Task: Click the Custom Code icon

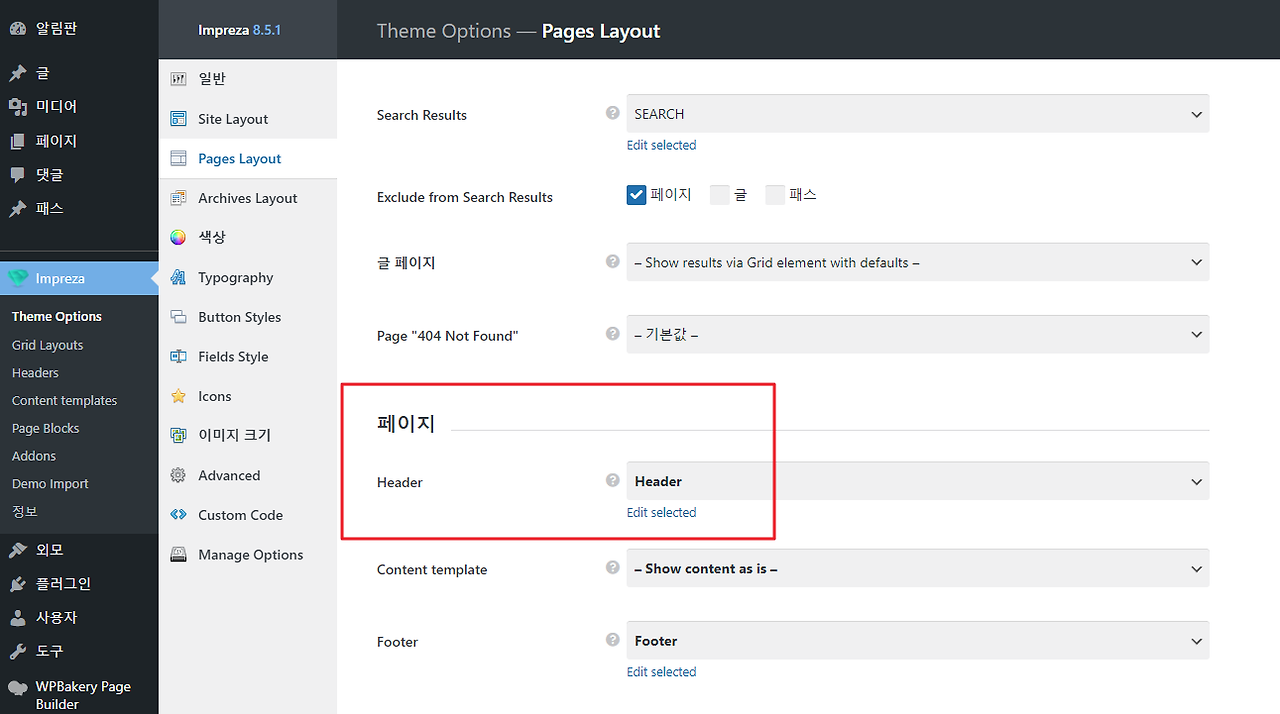Action: click(178, 515)
